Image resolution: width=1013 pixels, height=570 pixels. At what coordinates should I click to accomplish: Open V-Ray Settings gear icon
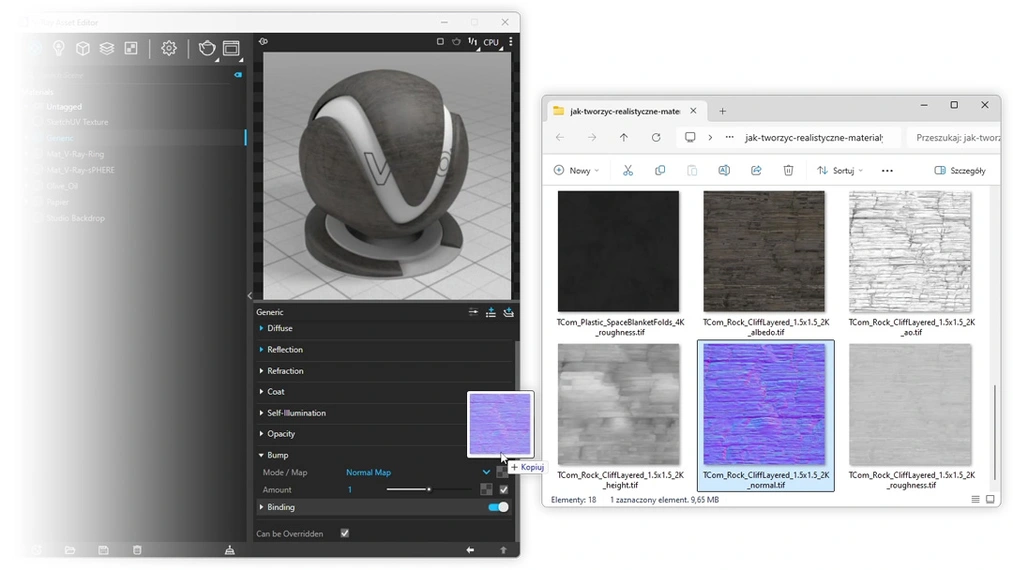[x=169, y=48]
